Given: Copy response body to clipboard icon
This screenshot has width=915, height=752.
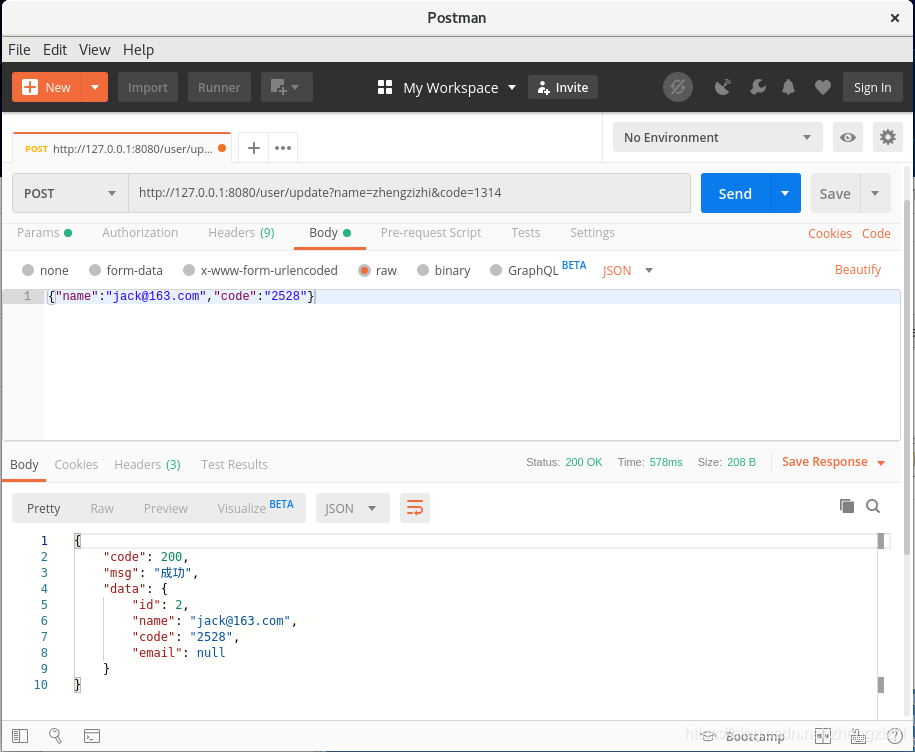Looking at the screenshot, I should (x=847, y=506).
